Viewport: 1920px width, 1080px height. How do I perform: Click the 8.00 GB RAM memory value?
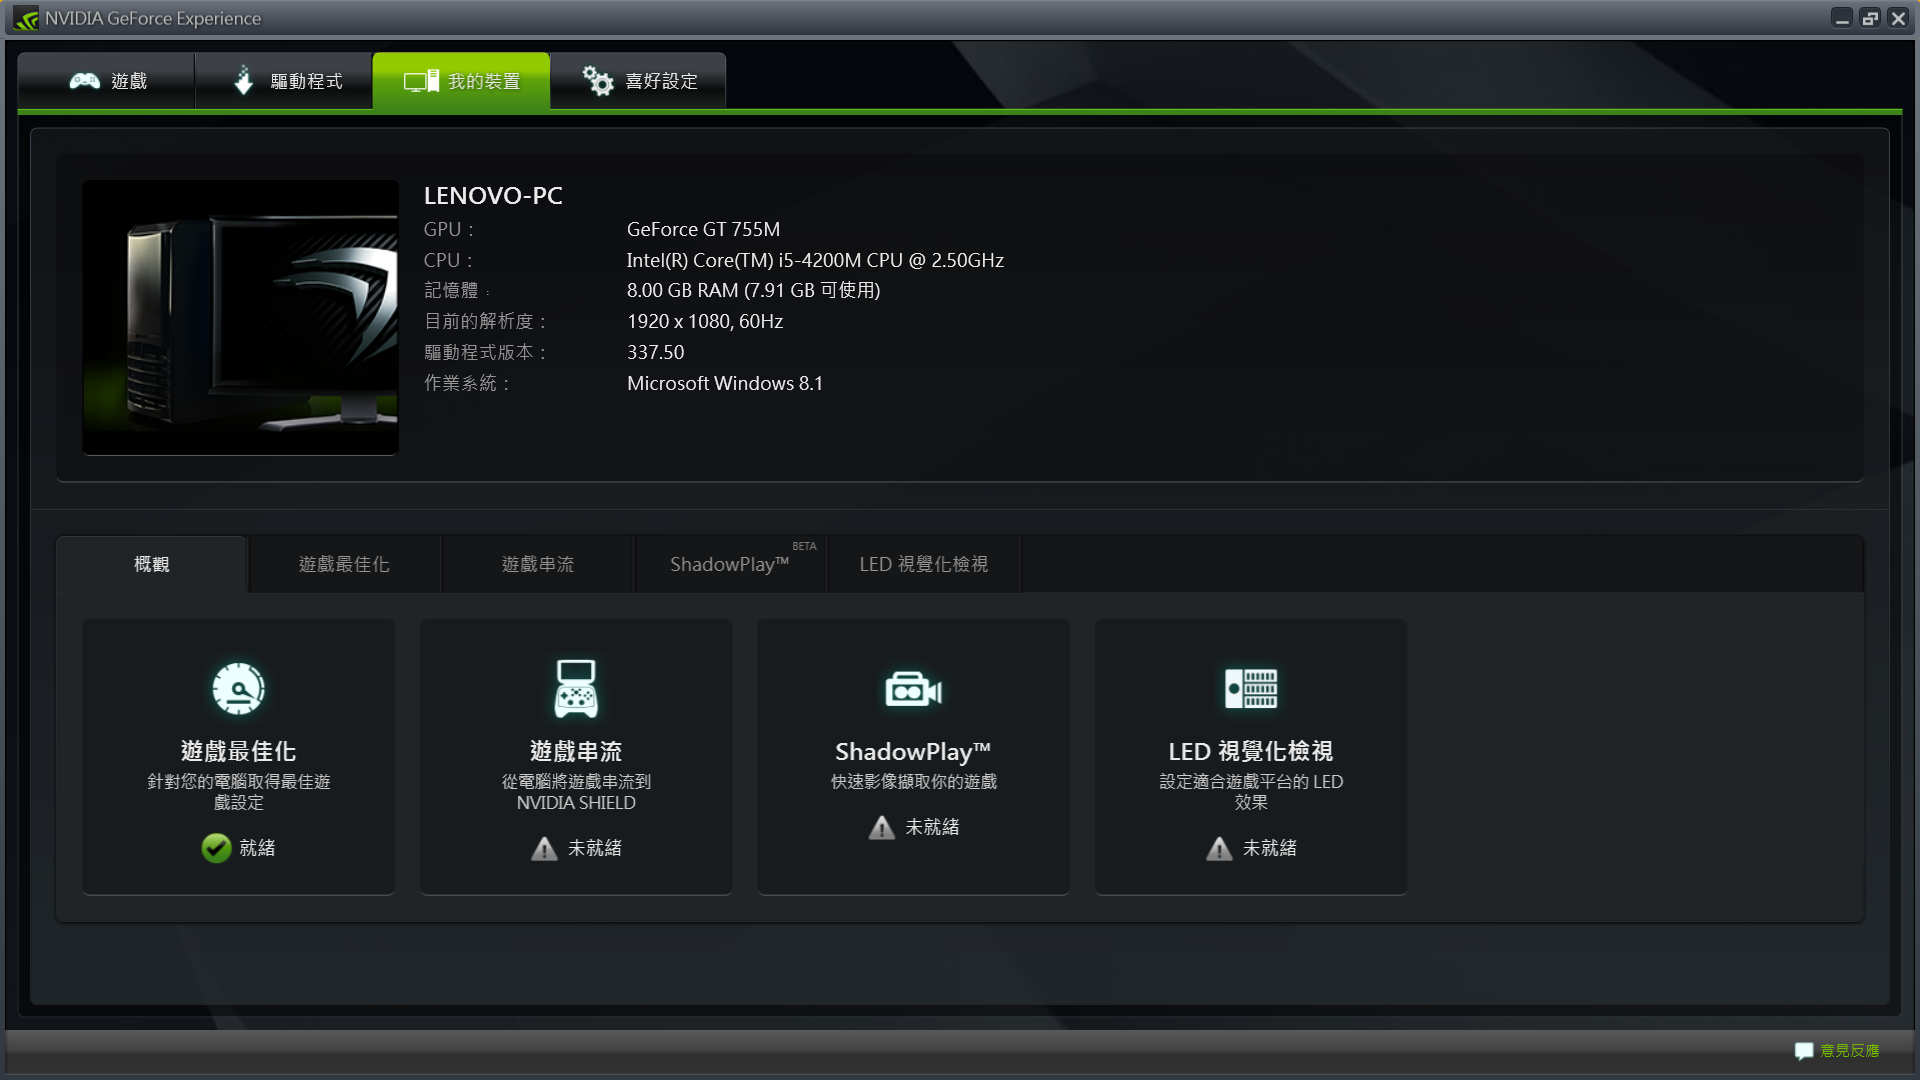click(x=753, y=290)
